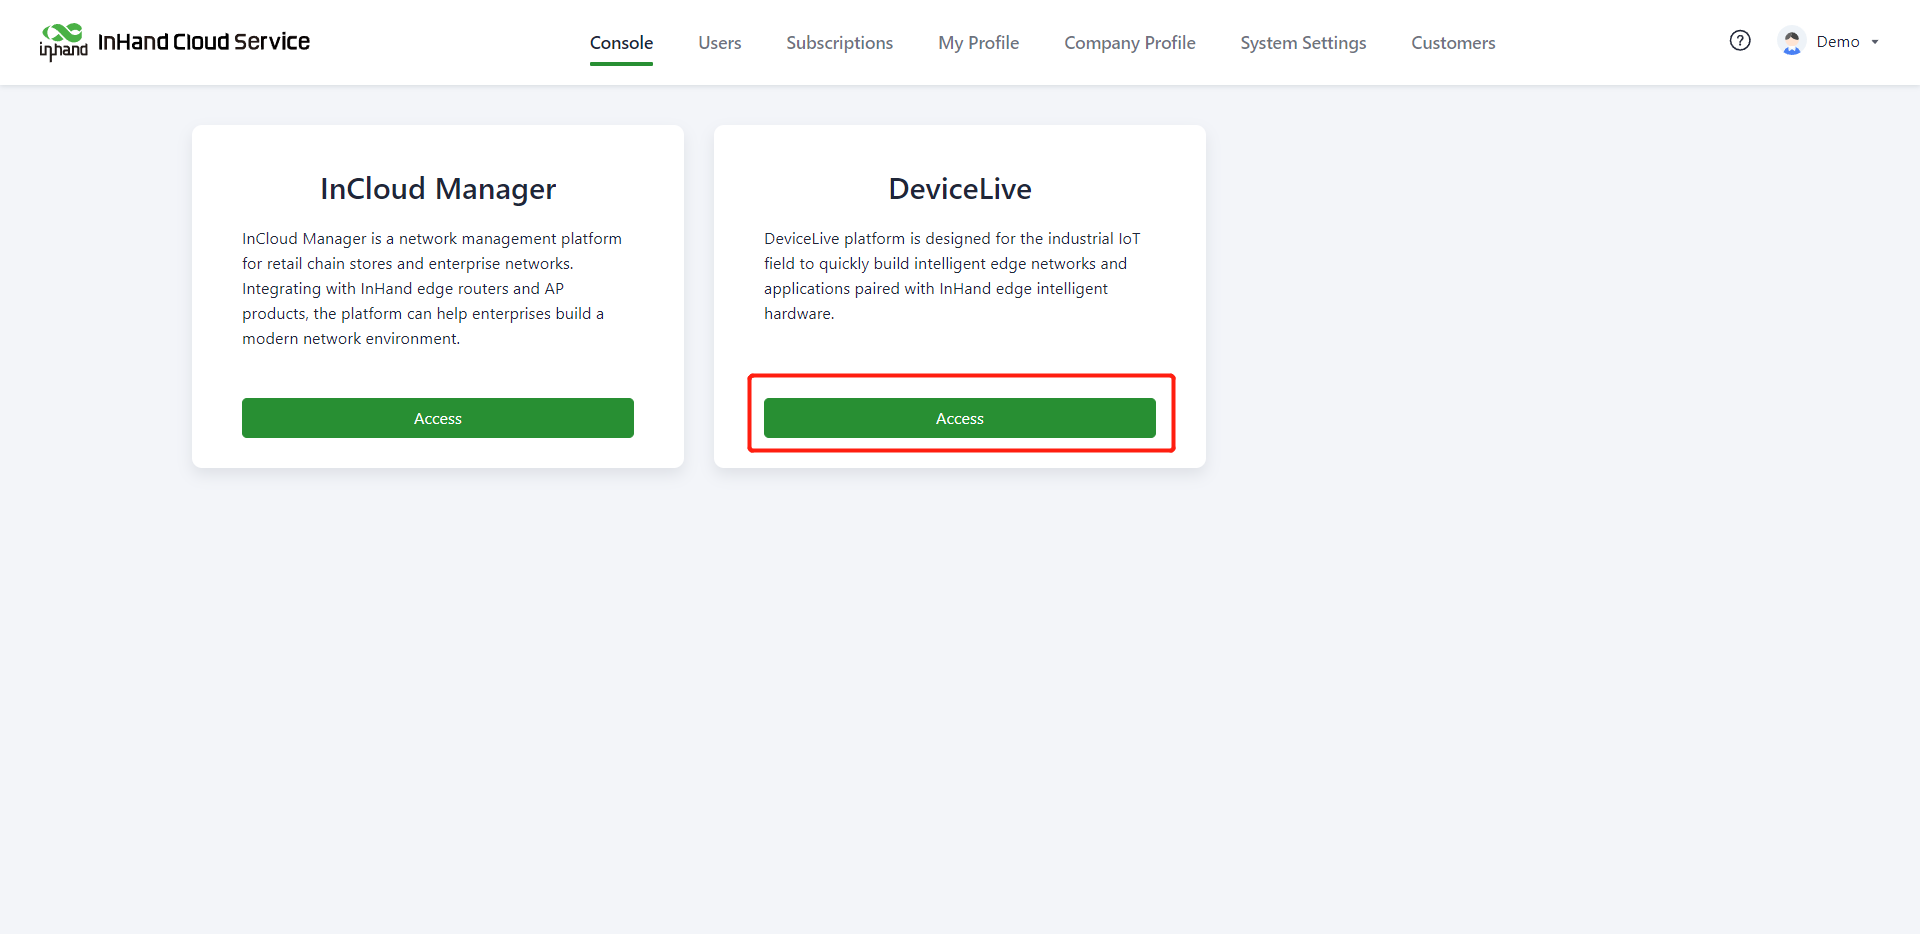
Task: Switch to the Console tab
Action: (621, 43)
